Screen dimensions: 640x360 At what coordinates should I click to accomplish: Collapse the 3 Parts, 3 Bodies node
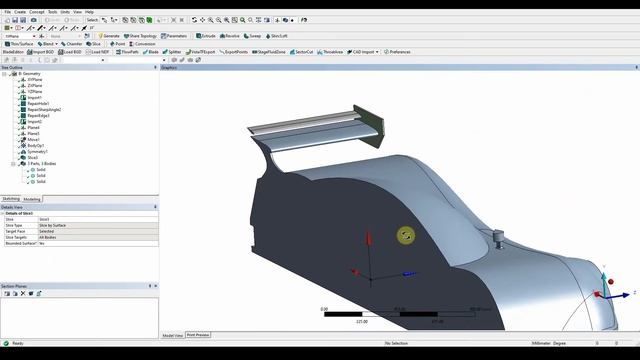[x=13, y=164]
